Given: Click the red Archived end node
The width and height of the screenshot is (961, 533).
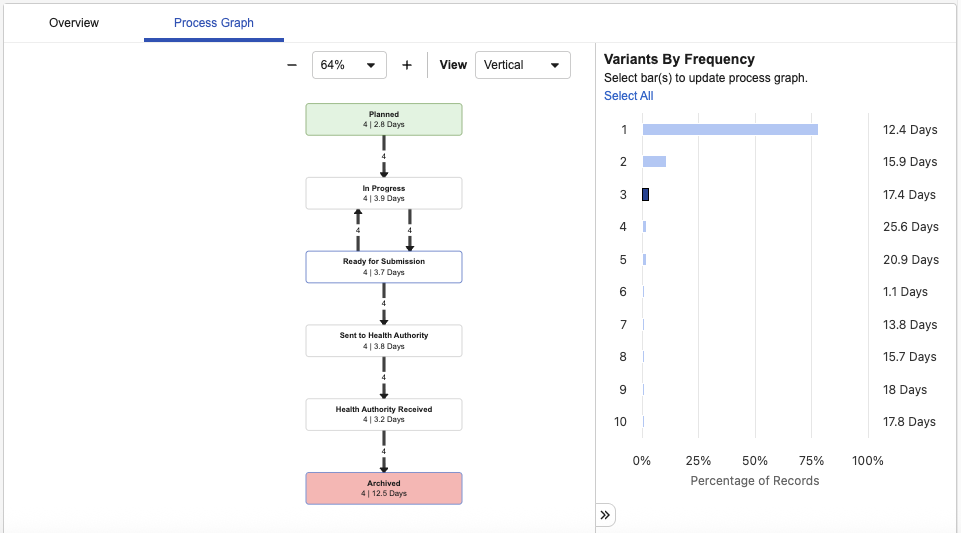Looking at the screenshot, I should click(384, 488).
